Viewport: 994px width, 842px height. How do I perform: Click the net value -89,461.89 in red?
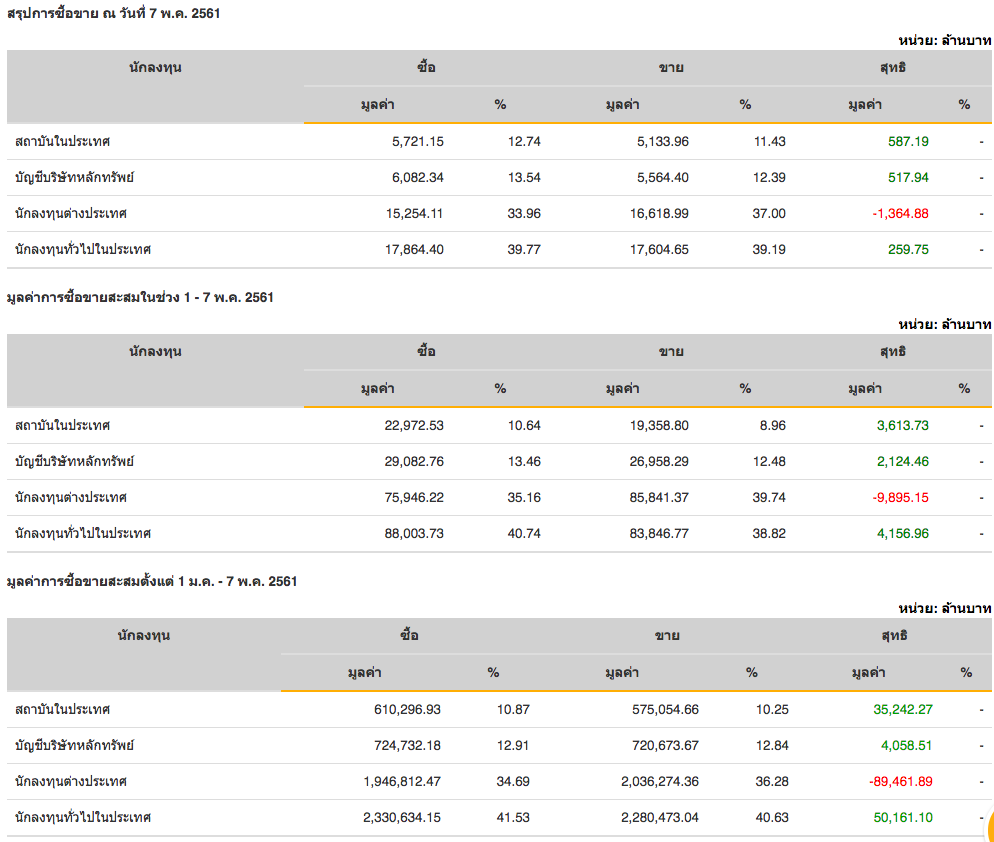pos(897,781)
